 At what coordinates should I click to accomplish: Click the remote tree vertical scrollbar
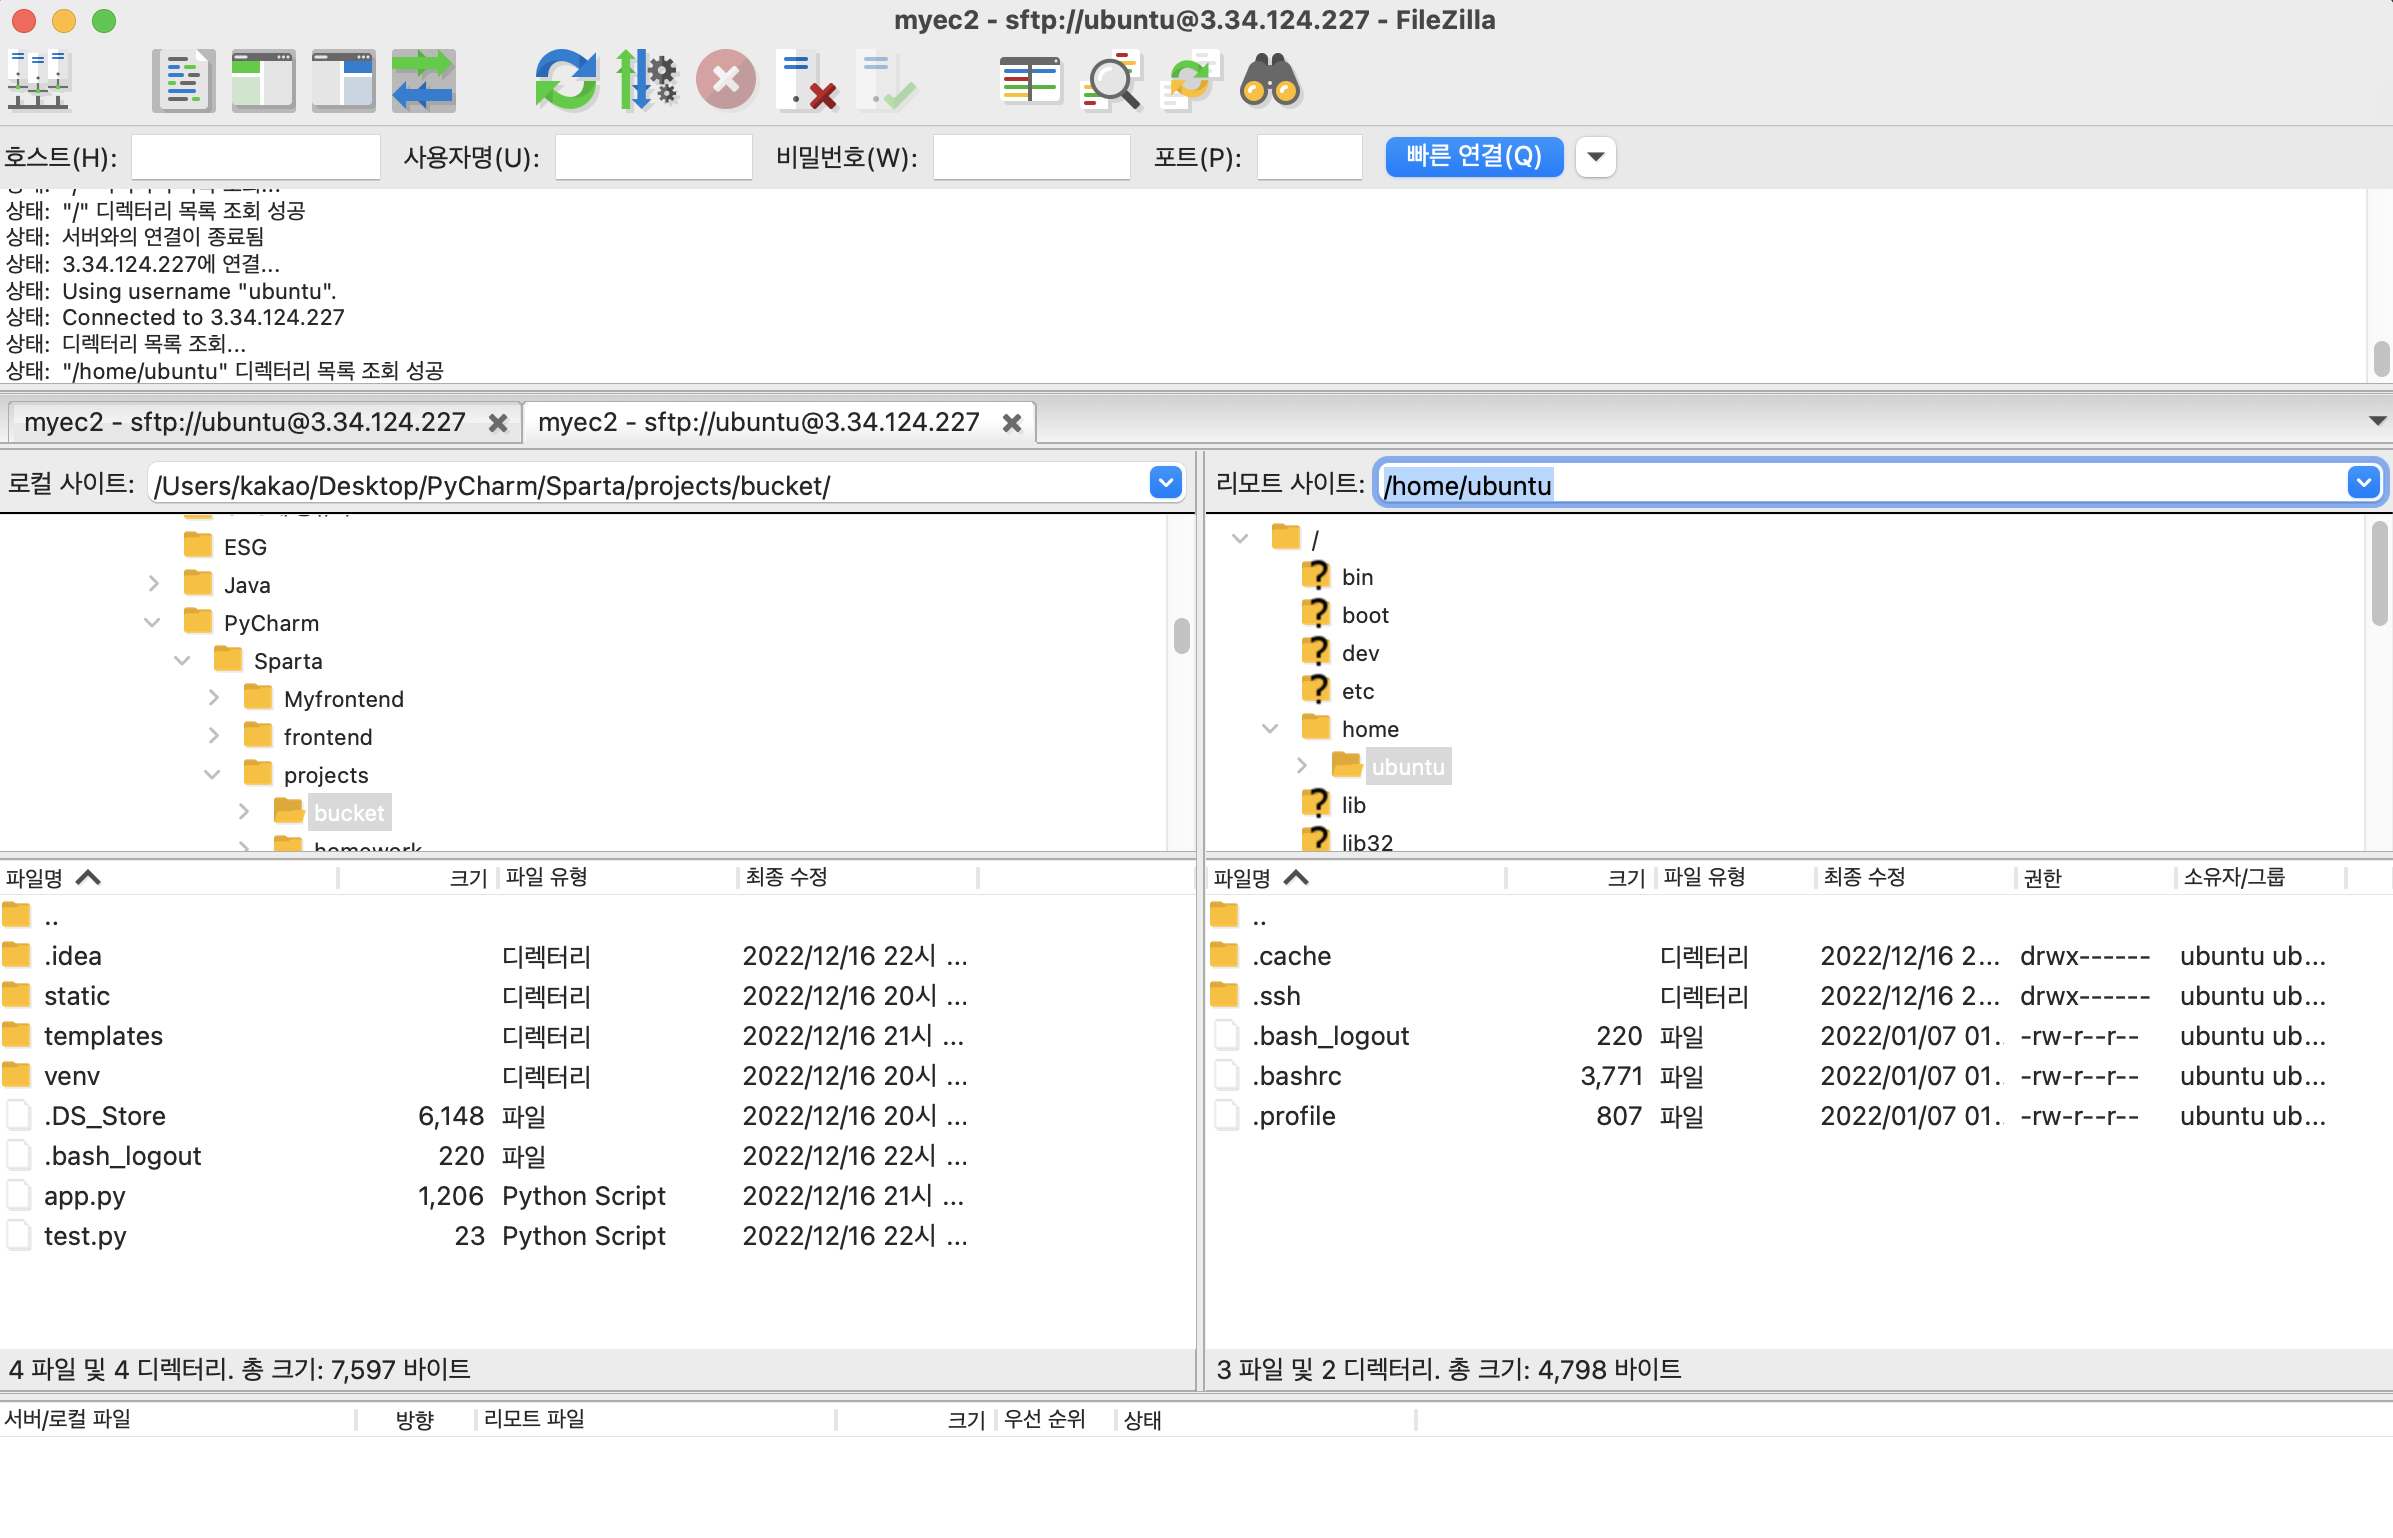(x=2380, y=573)
